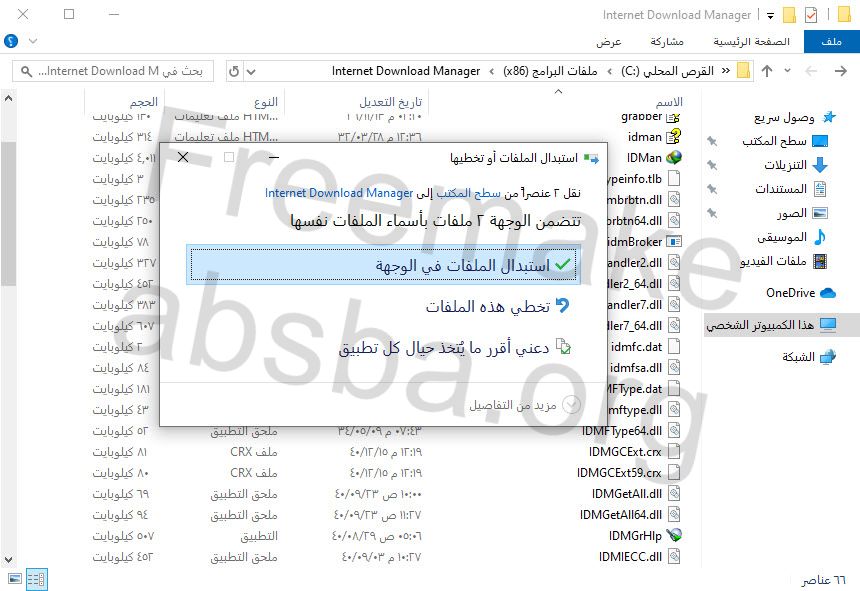
Task: Navigate using the right-pointing arrow button
Action: pos(840,71)
